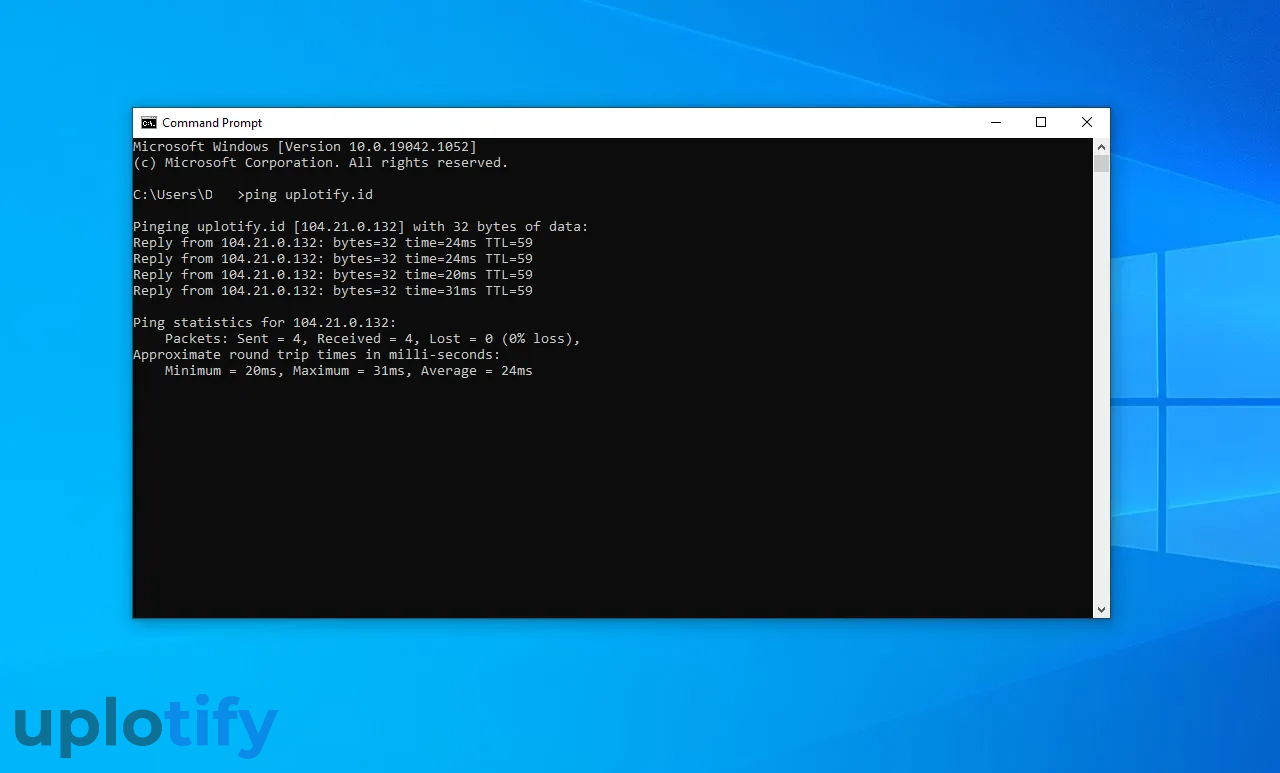The image size is (1280, 773).
Task: Click the 'Ping statistics for 104.21.0.132:' line
Action: coord(265,323)
